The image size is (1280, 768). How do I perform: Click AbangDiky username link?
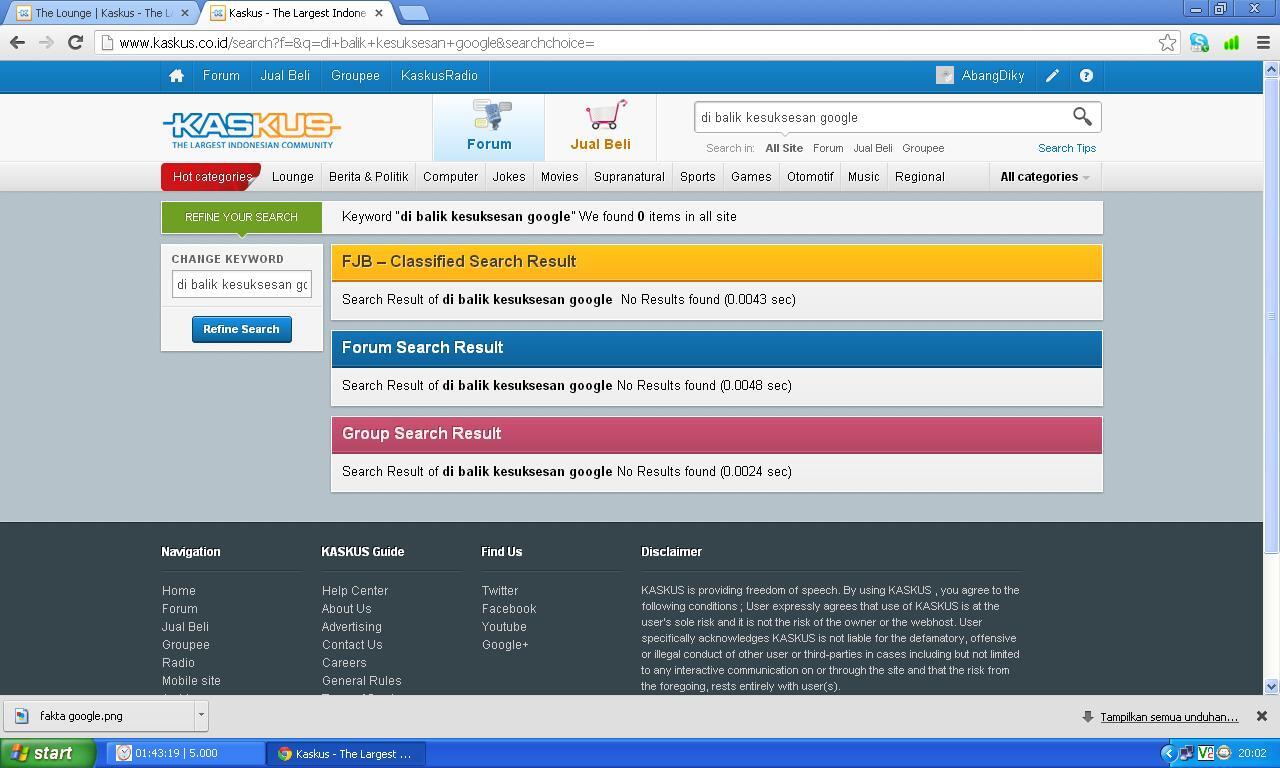pyautogui.click(x=993, y=76)
